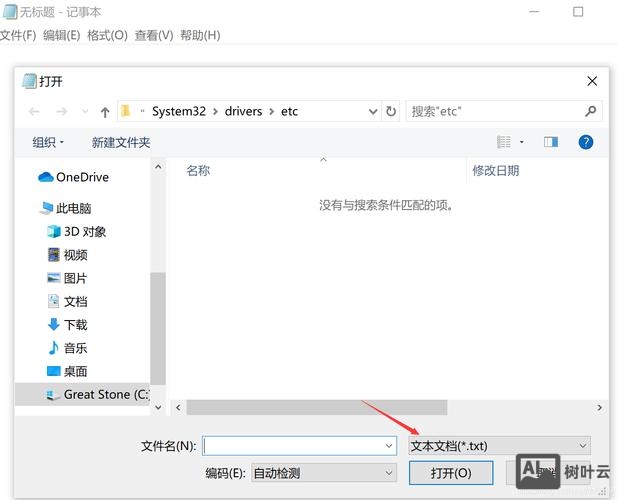Open the help question mark icon
The image size is (618, 500).
586,143
